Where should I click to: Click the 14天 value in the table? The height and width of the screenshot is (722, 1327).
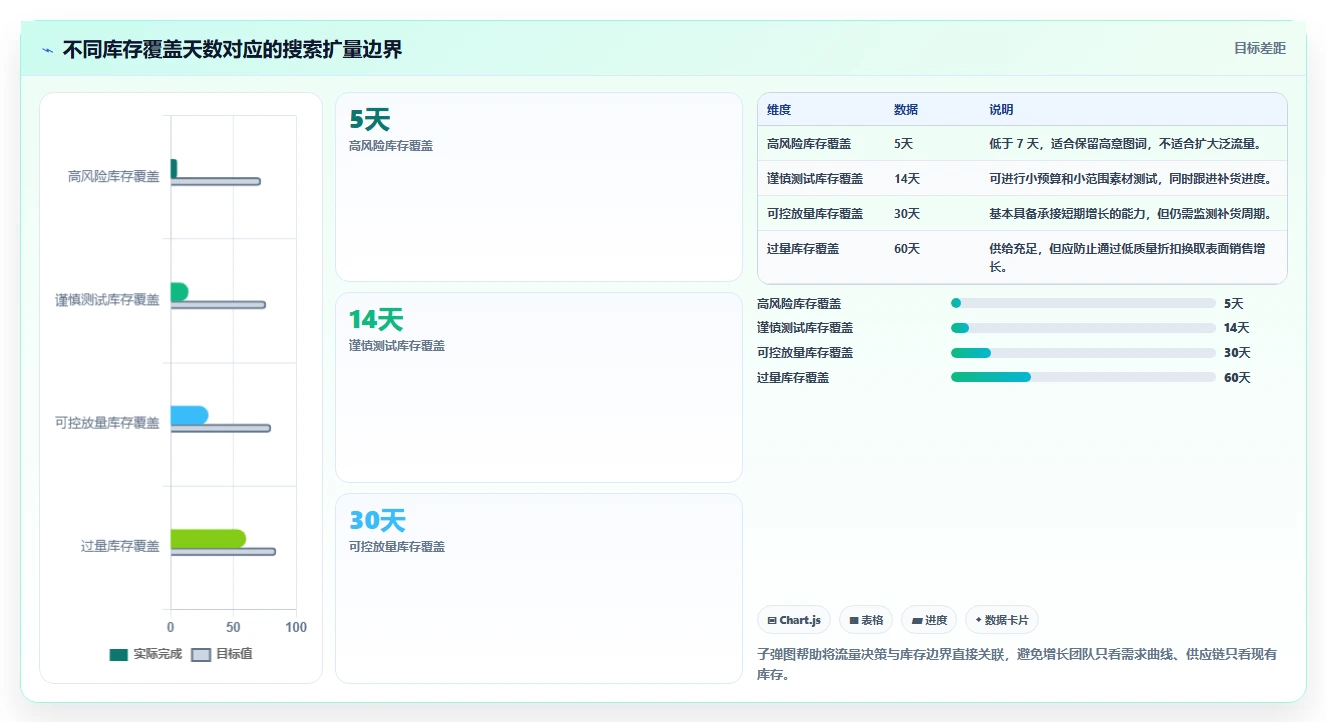pos(907,179)
